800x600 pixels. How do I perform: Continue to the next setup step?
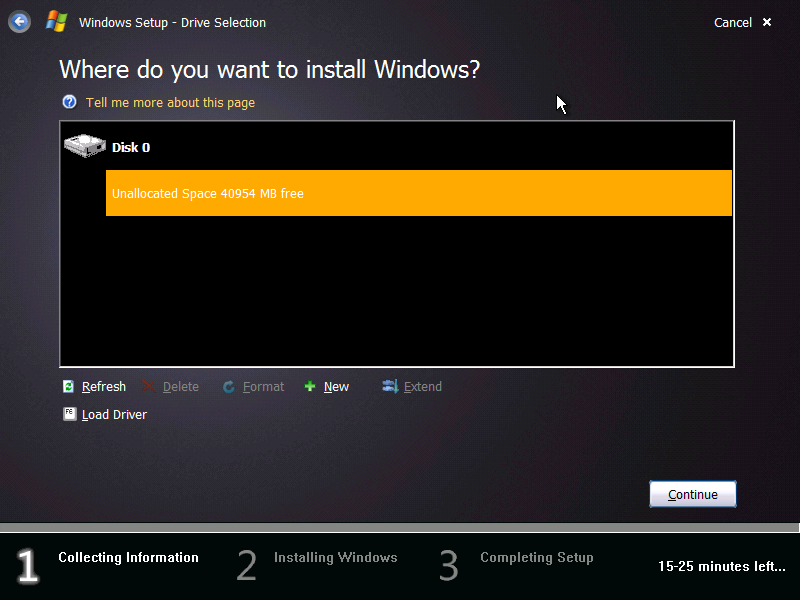tap(692, 494)
